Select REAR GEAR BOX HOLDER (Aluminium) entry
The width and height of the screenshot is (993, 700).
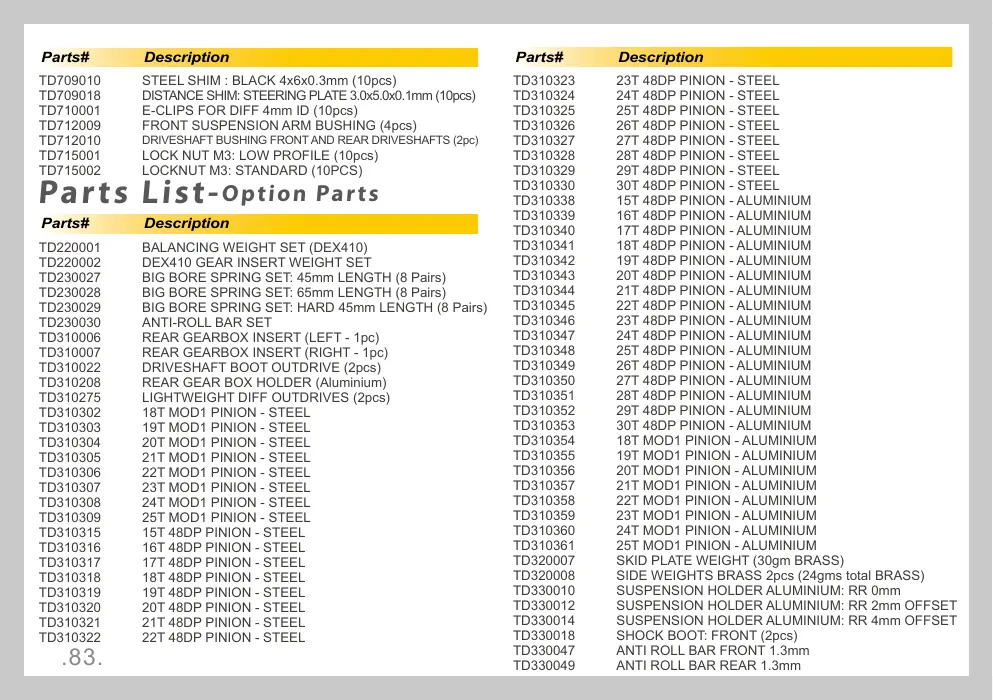click(212, 383)
